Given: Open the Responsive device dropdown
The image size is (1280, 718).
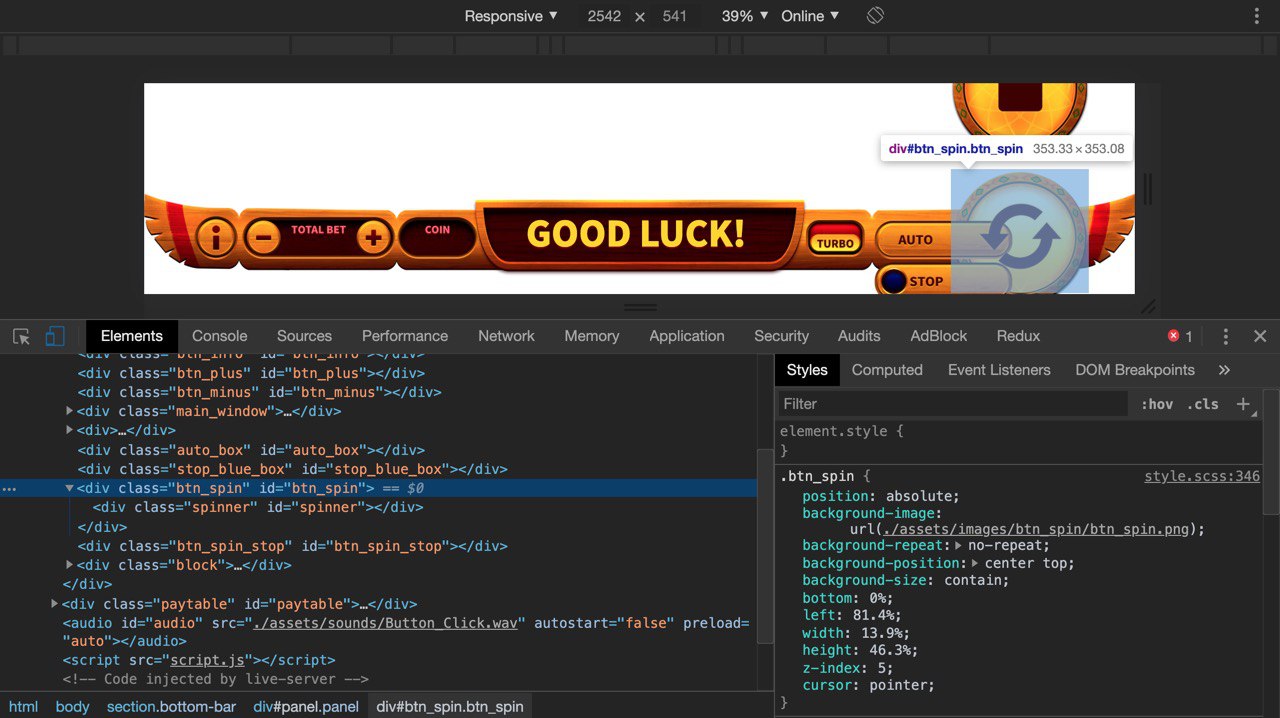Looking at the screenshot, I should pyautogui.click(x=511, y=16).
